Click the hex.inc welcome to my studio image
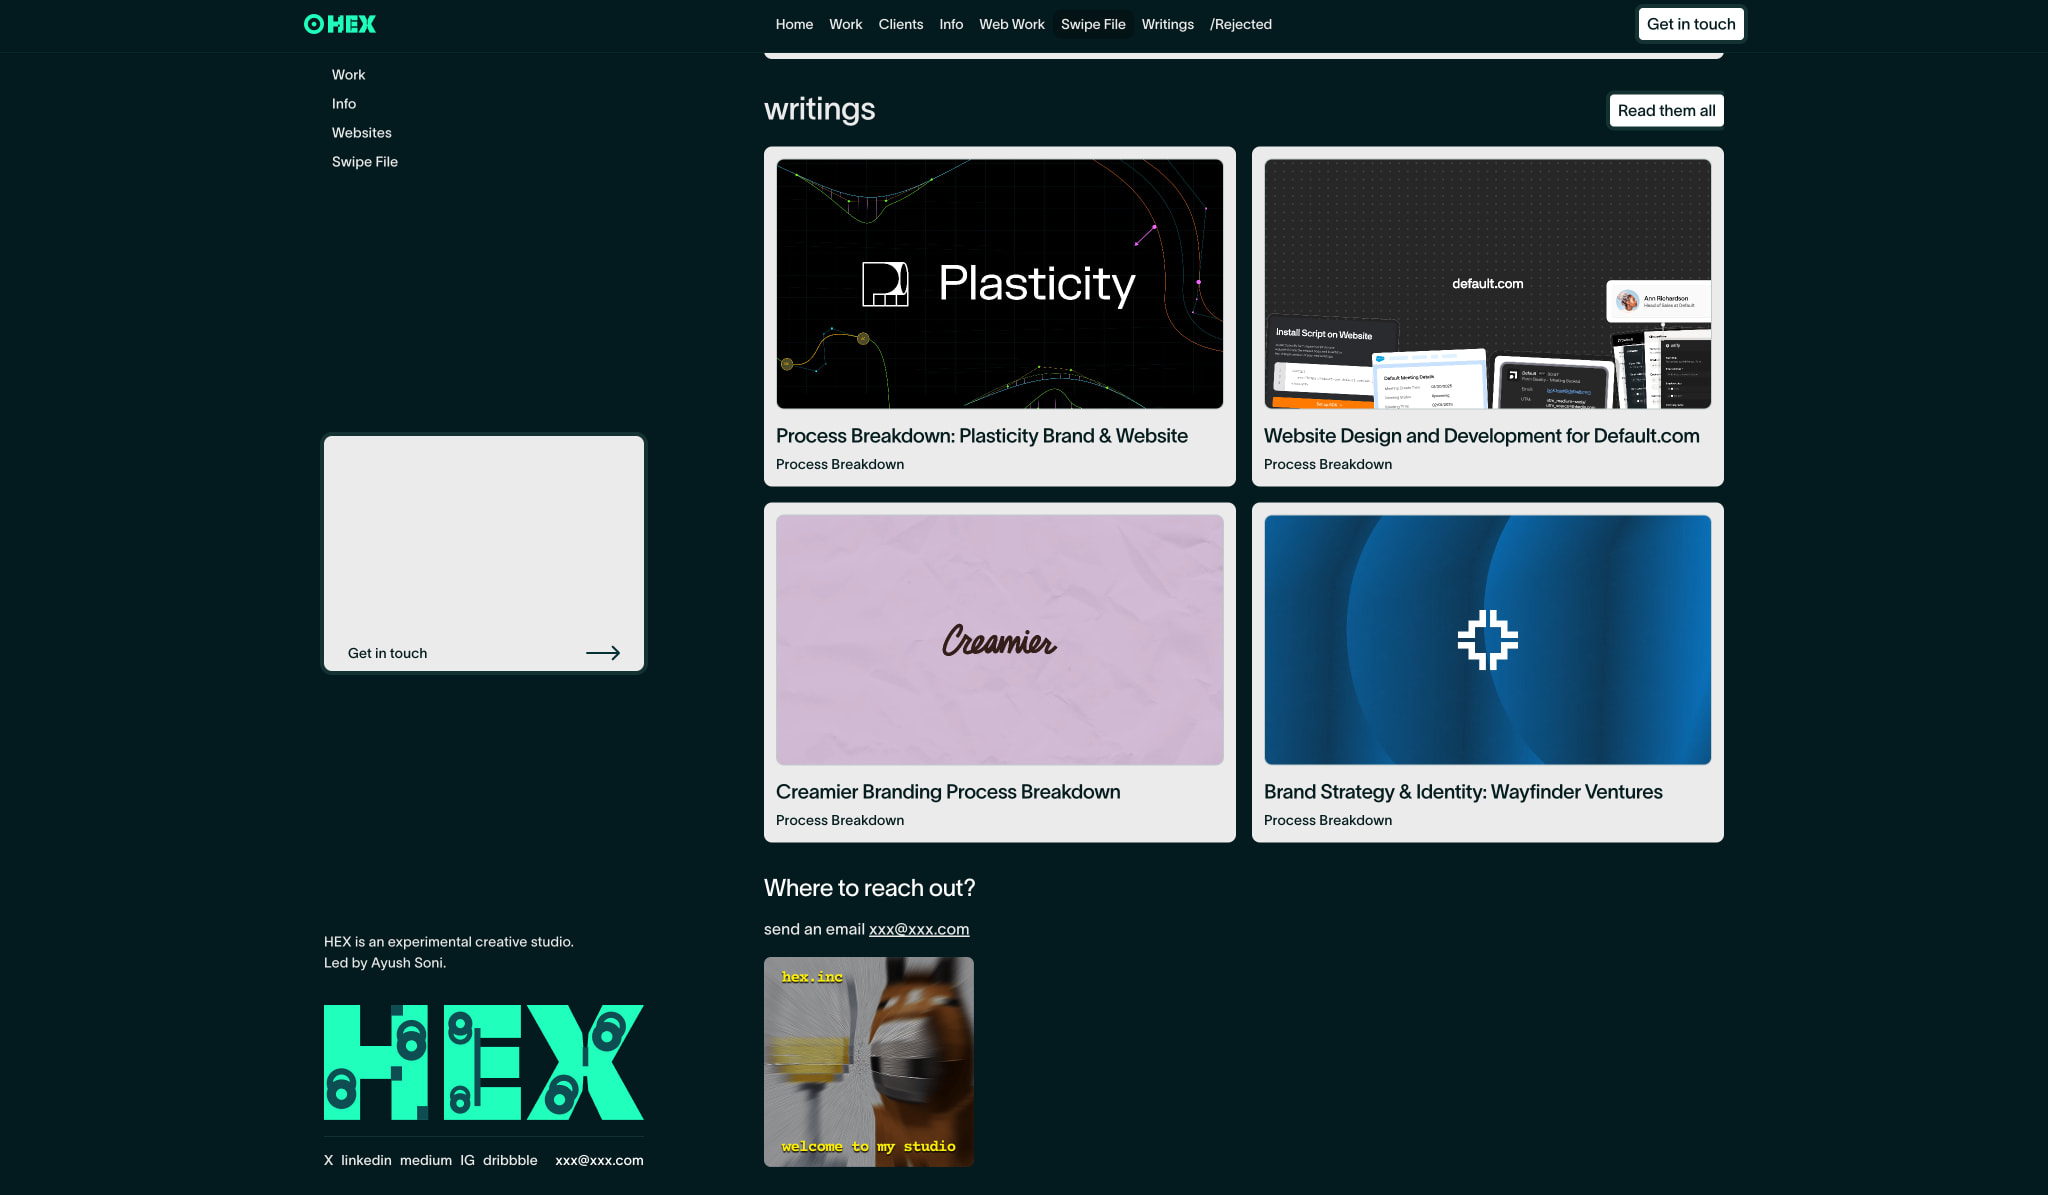Image resolution: width=2048 pixels, height=1195 pixels. click(x=869, y=1062)
